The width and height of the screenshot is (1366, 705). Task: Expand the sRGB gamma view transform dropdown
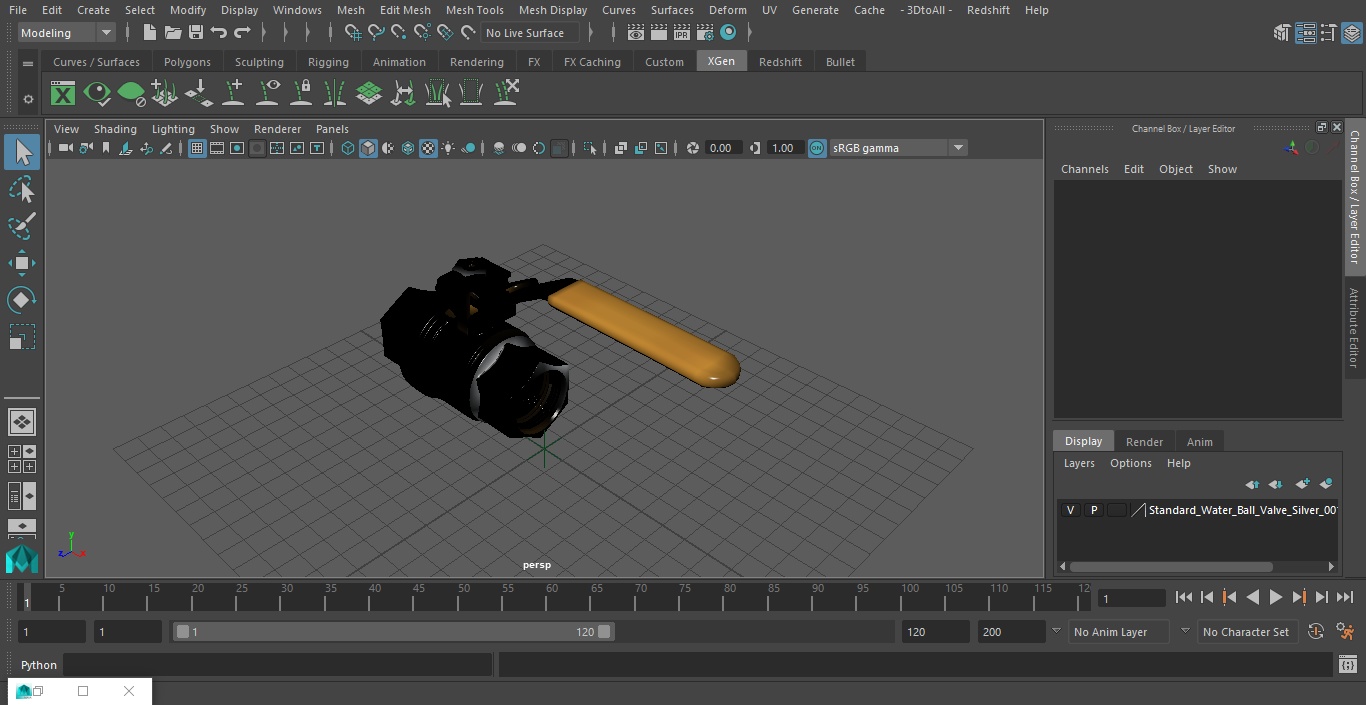coord(897,148)
